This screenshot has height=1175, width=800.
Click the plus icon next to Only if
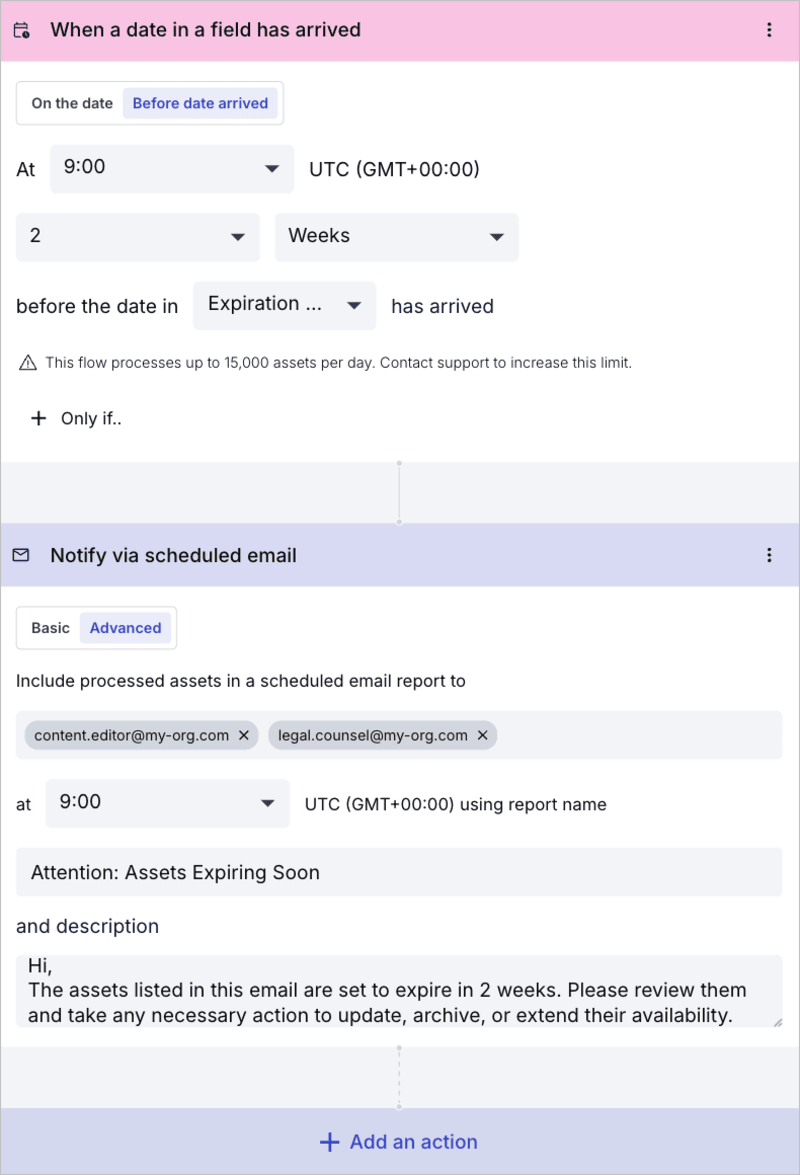point(38,418)
